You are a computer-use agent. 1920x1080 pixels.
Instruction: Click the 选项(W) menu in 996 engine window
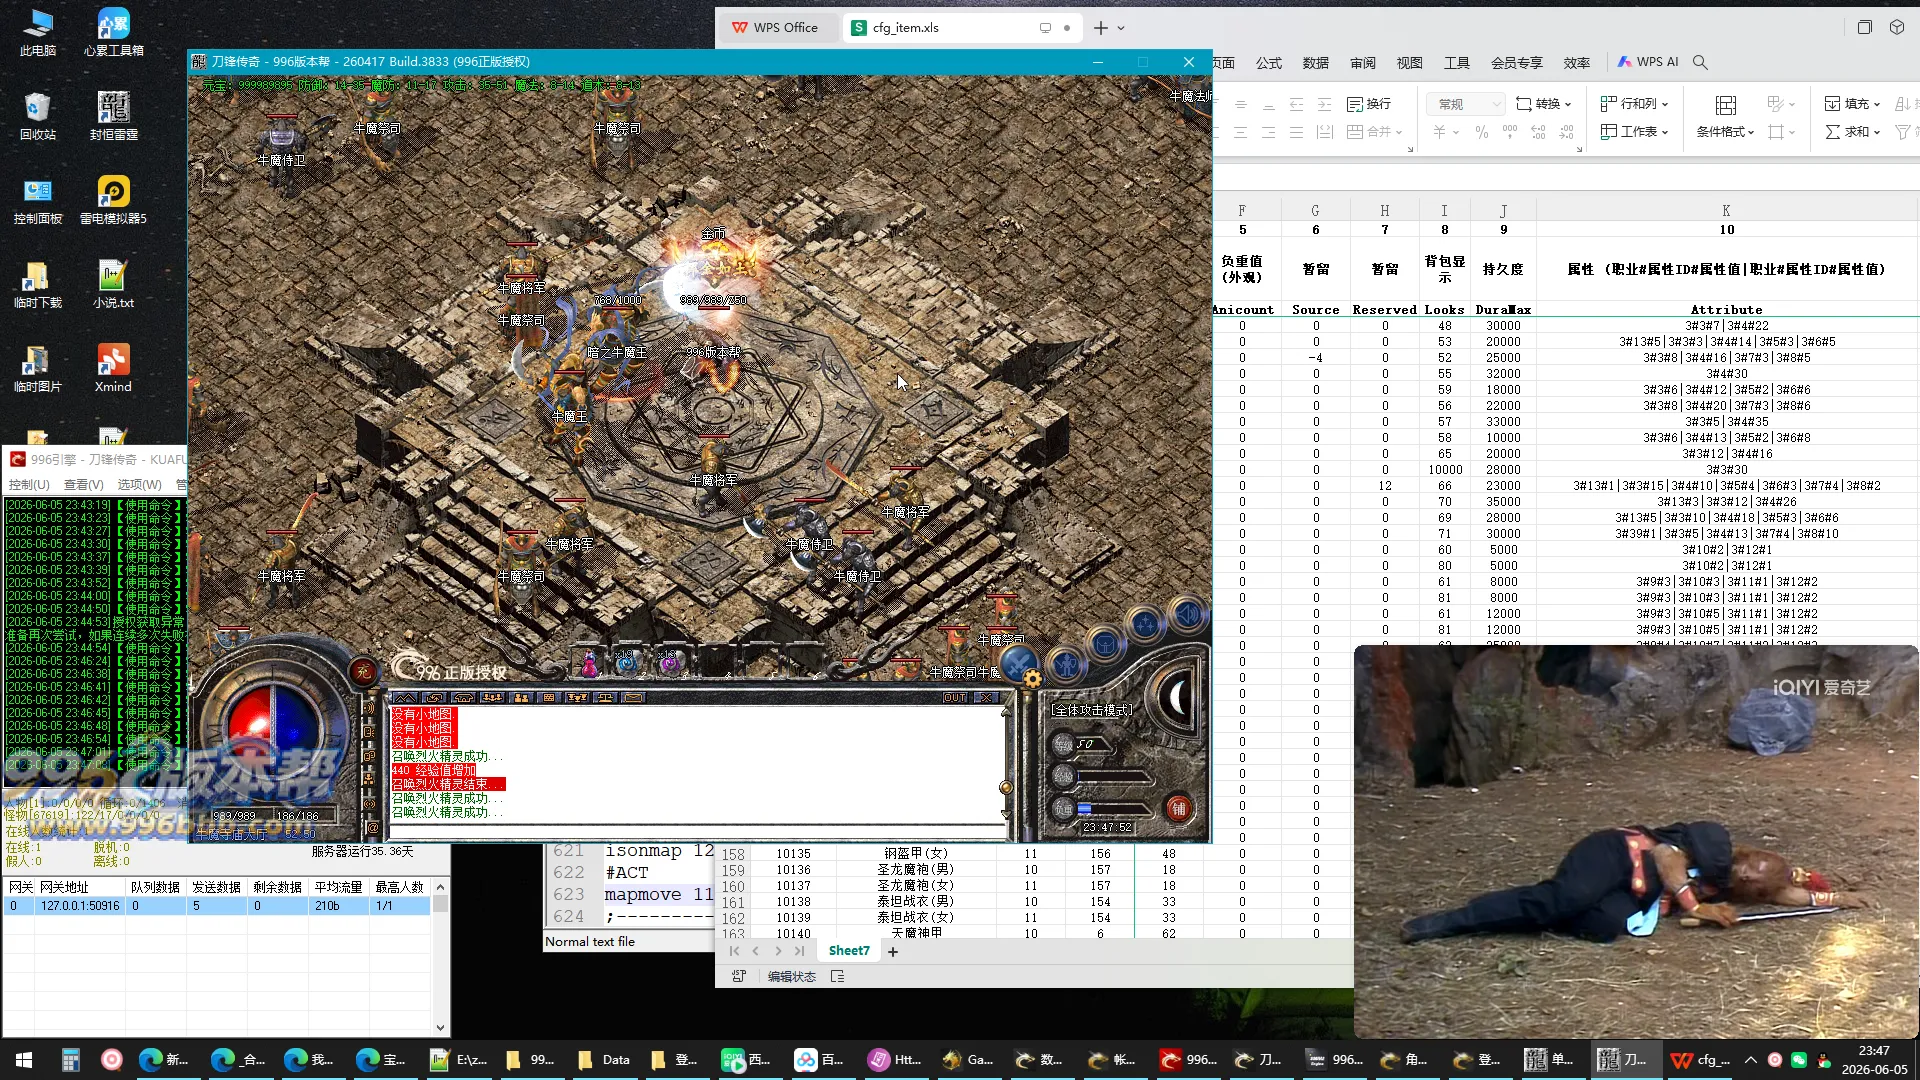pyautogui.click(x=139, y=484)
